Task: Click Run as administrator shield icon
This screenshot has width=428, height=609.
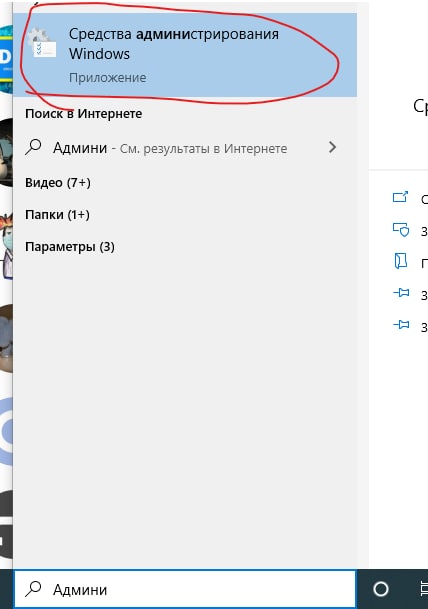Action: click(x=401, y=230)
